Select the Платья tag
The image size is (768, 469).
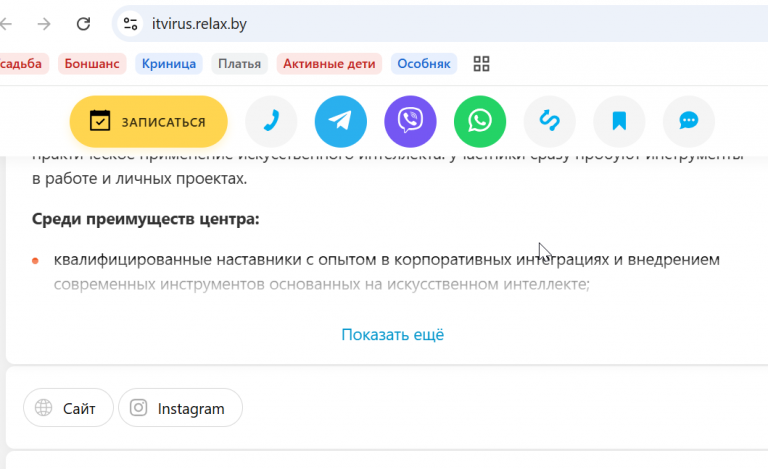240,64
